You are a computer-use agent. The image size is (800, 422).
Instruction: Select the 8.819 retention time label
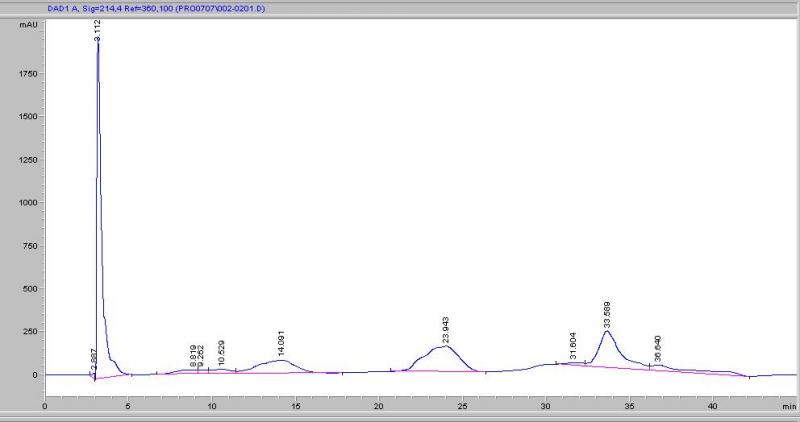coord(193,356)
